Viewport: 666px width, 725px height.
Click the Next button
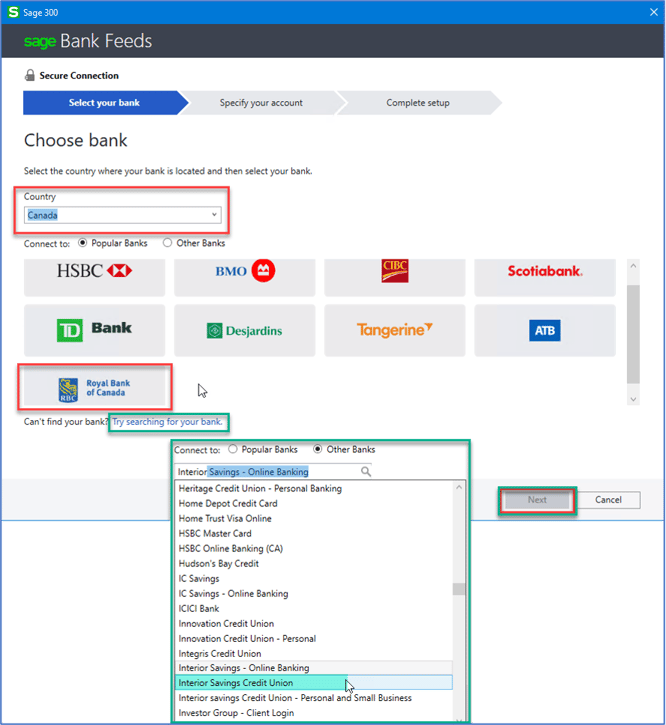click(537, 500)
